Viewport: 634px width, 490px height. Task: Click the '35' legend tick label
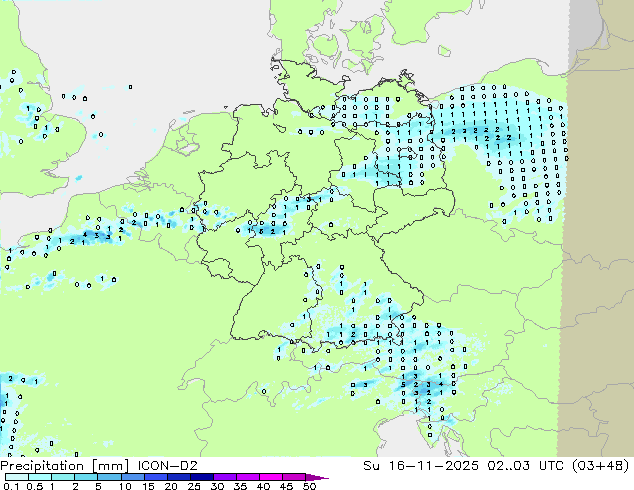point(240,486)
